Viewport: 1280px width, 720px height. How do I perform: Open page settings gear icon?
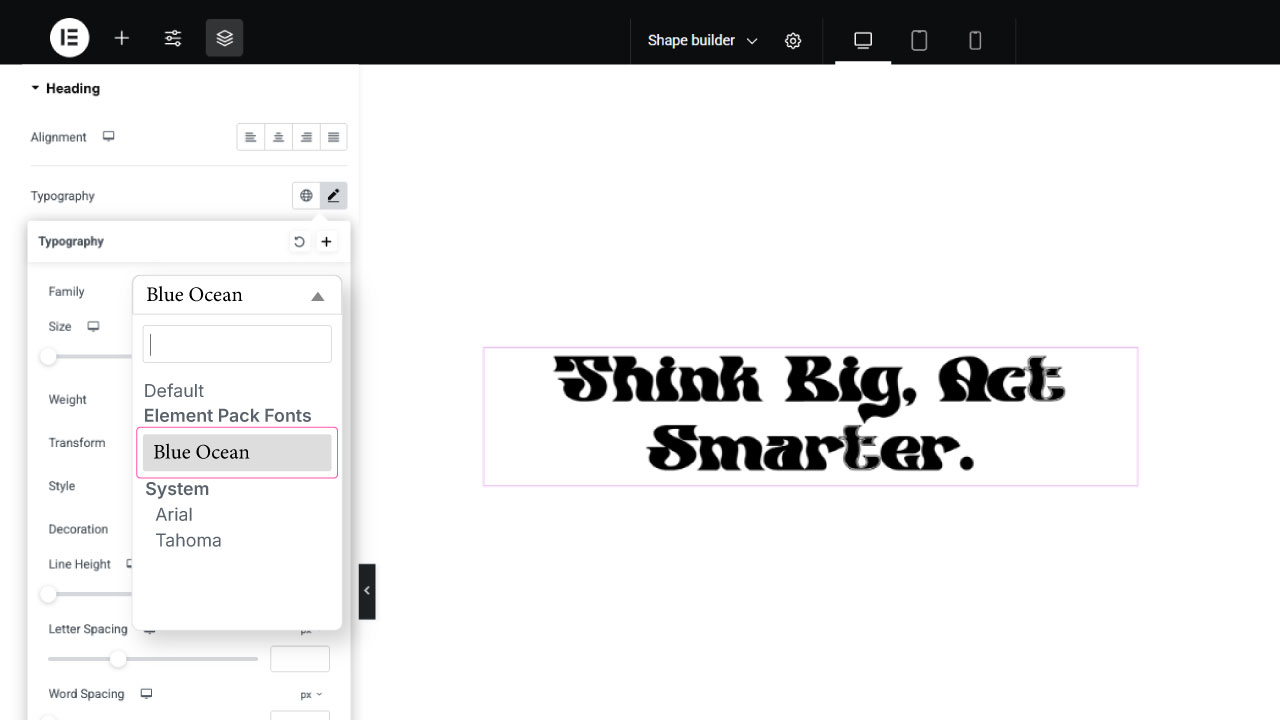click(x=793, y=41)
